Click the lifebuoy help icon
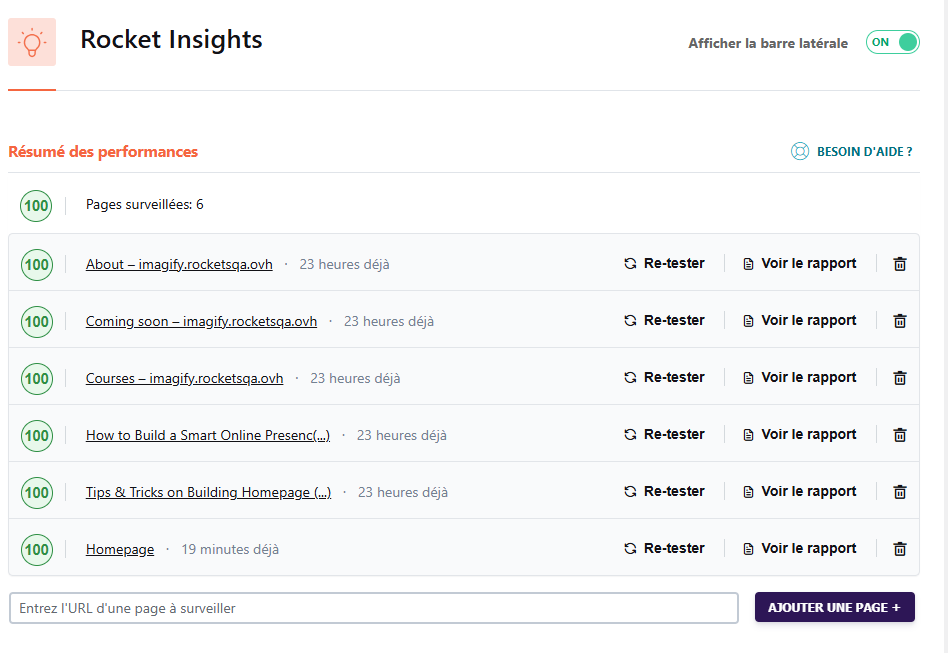Viewport: 948px width, 653px height. (800, 152)
